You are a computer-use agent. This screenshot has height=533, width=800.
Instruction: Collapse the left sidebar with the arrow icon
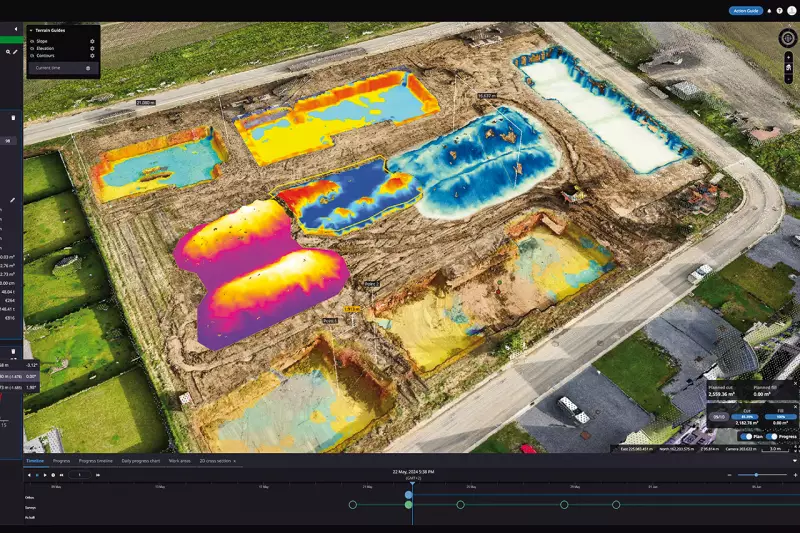point(16,29)
